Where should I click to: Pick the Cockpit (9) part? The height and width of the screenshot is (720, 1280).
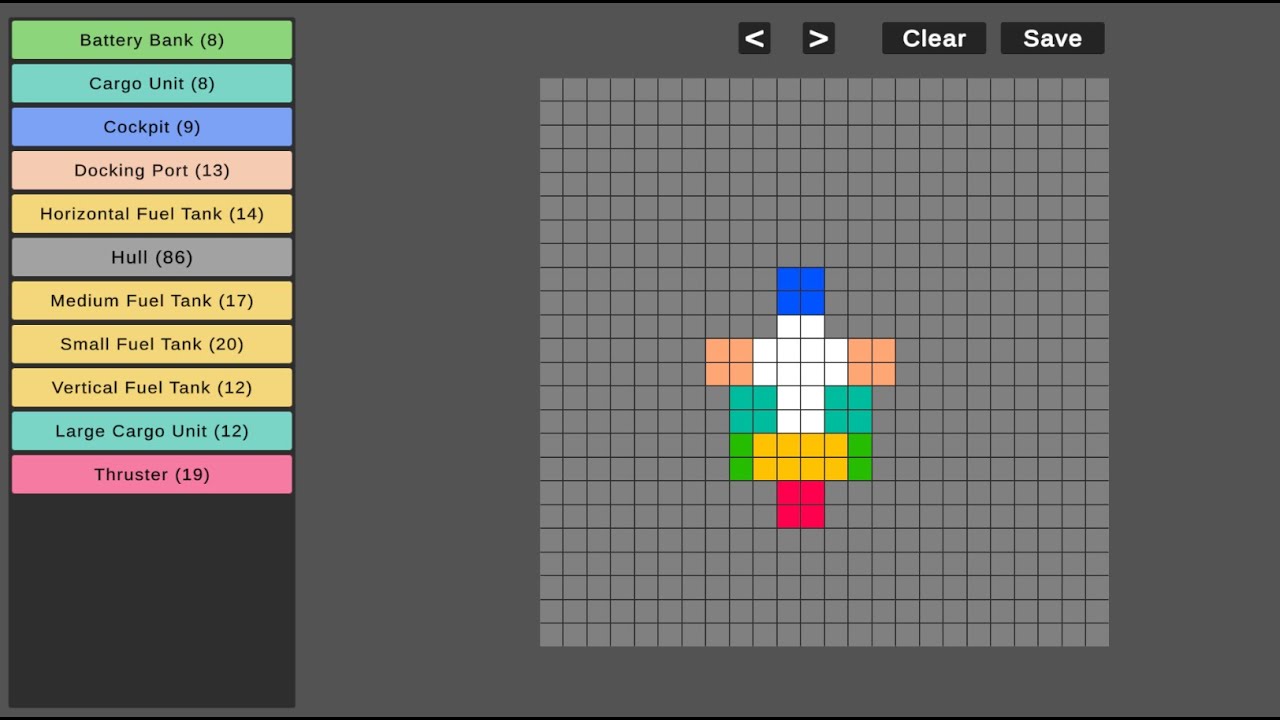click(152, 127)
